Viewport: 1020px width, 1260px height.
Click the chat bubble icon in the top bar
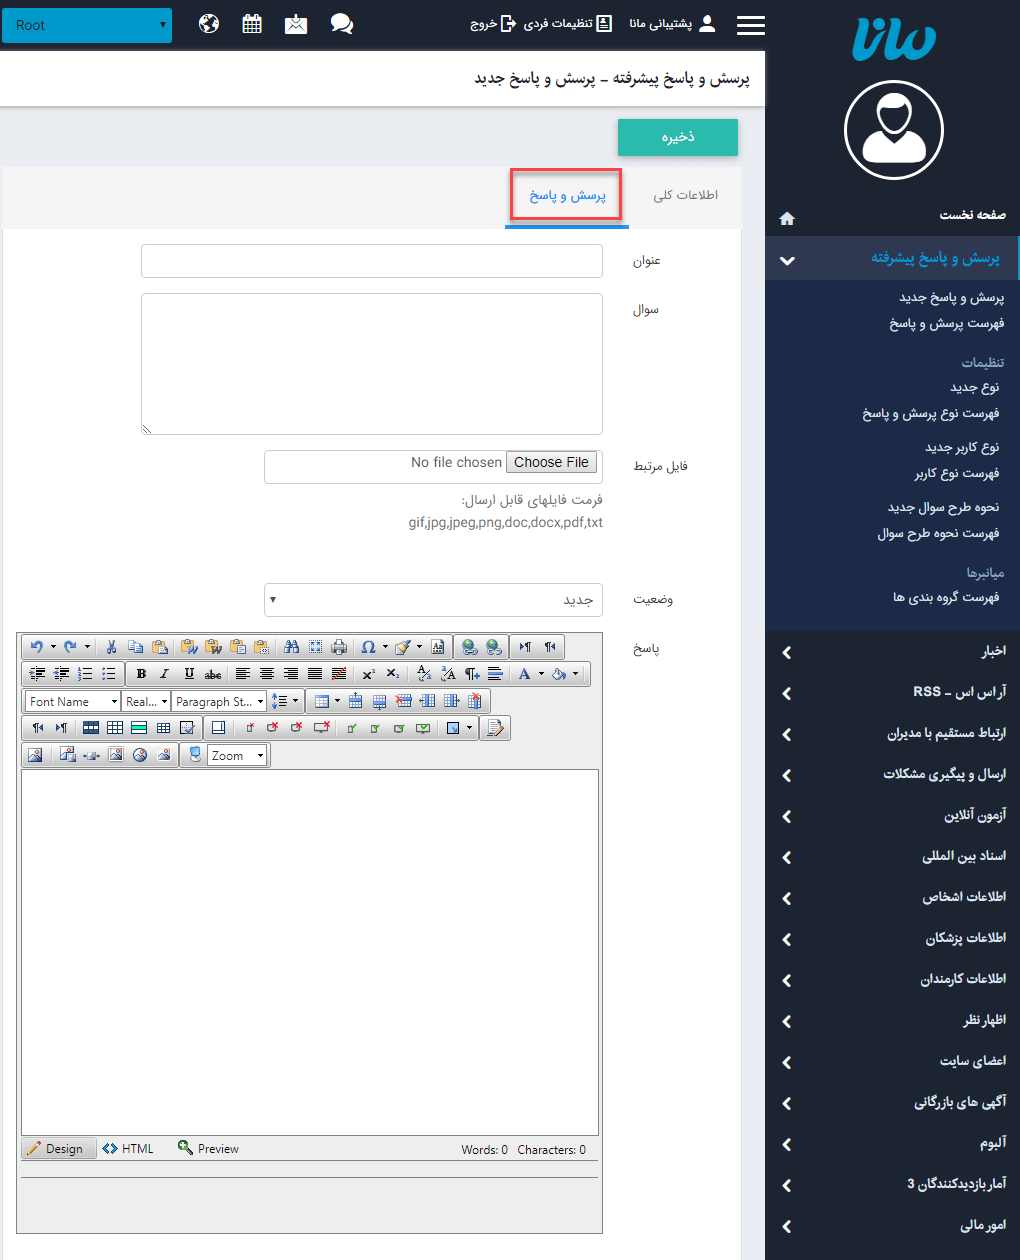click(x=342, y=23)
